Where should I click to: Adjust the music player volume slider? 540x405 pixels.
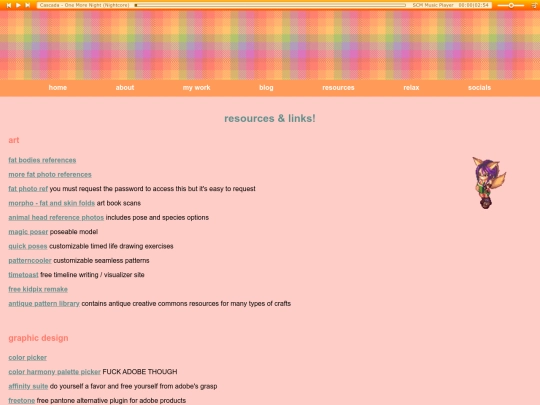tap(511, 5)
